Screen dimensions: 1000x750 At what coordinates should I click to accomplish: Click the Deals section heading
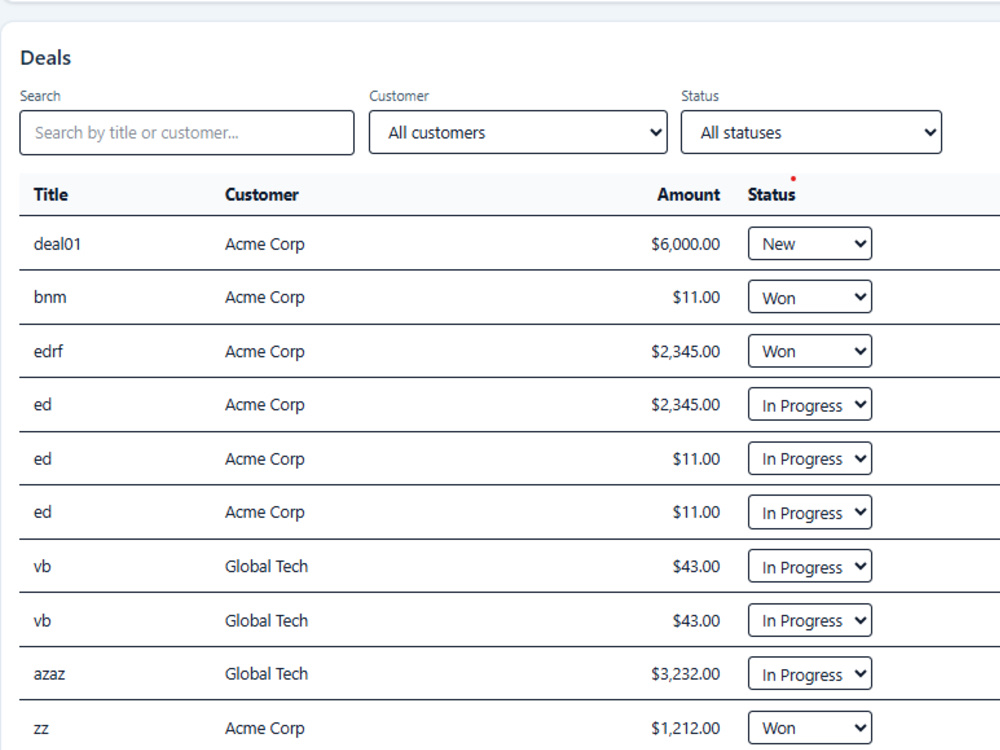click(46, 58)
